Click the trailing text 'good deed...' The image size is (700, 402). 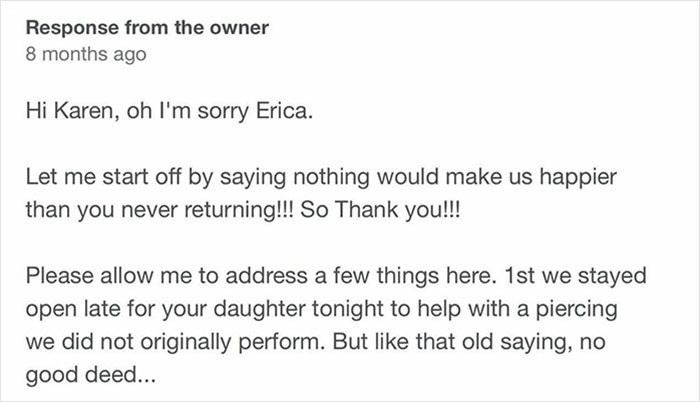91,375
